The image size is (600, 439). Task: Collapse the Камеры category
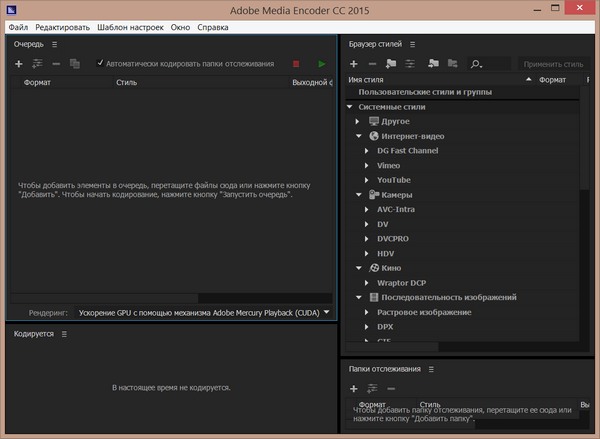[359, 195]
